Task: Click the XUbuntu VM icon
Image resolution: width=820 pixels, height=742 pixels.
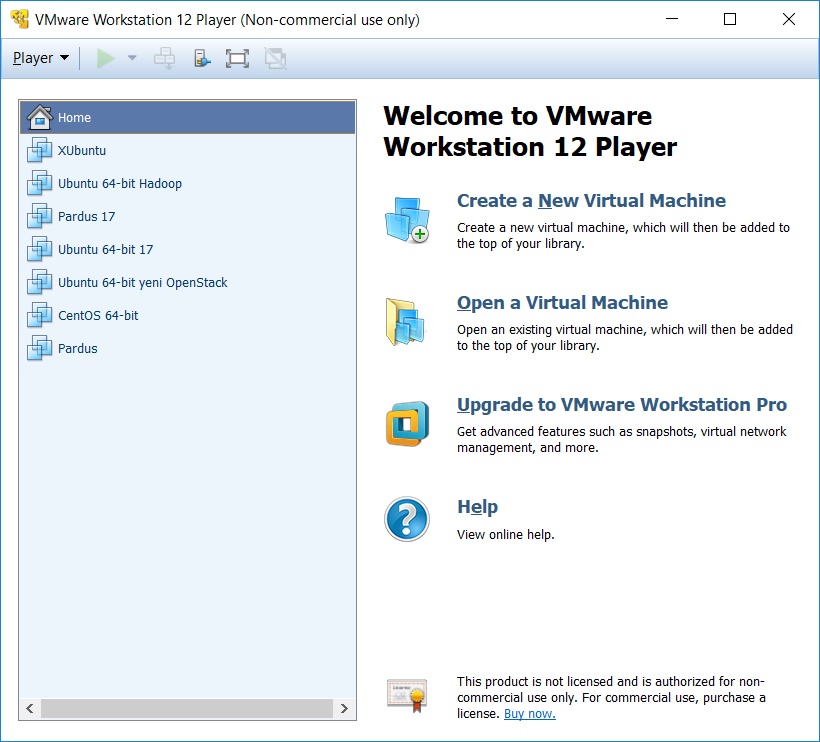Action: tap(40, 150)
